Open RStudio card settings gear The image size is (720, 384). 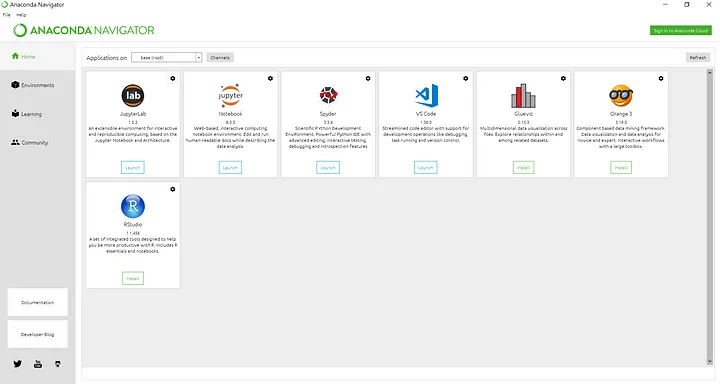173,189
